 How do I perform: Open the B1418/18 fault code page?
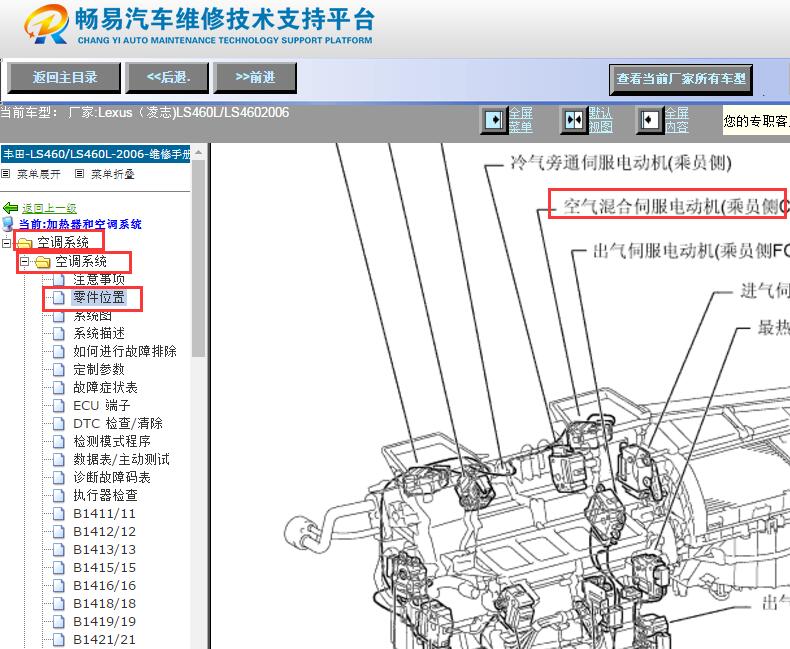(x=104, y=604)
